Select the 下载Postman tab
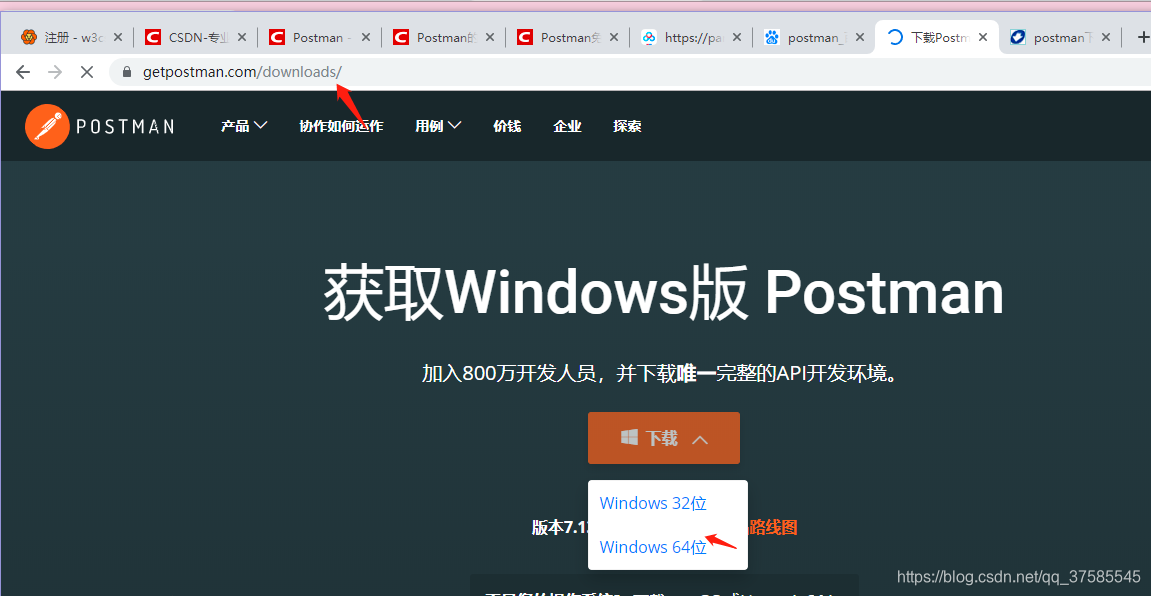Image resolution: width=1151 pixels, height=596 pixels. tap(937, 37)
